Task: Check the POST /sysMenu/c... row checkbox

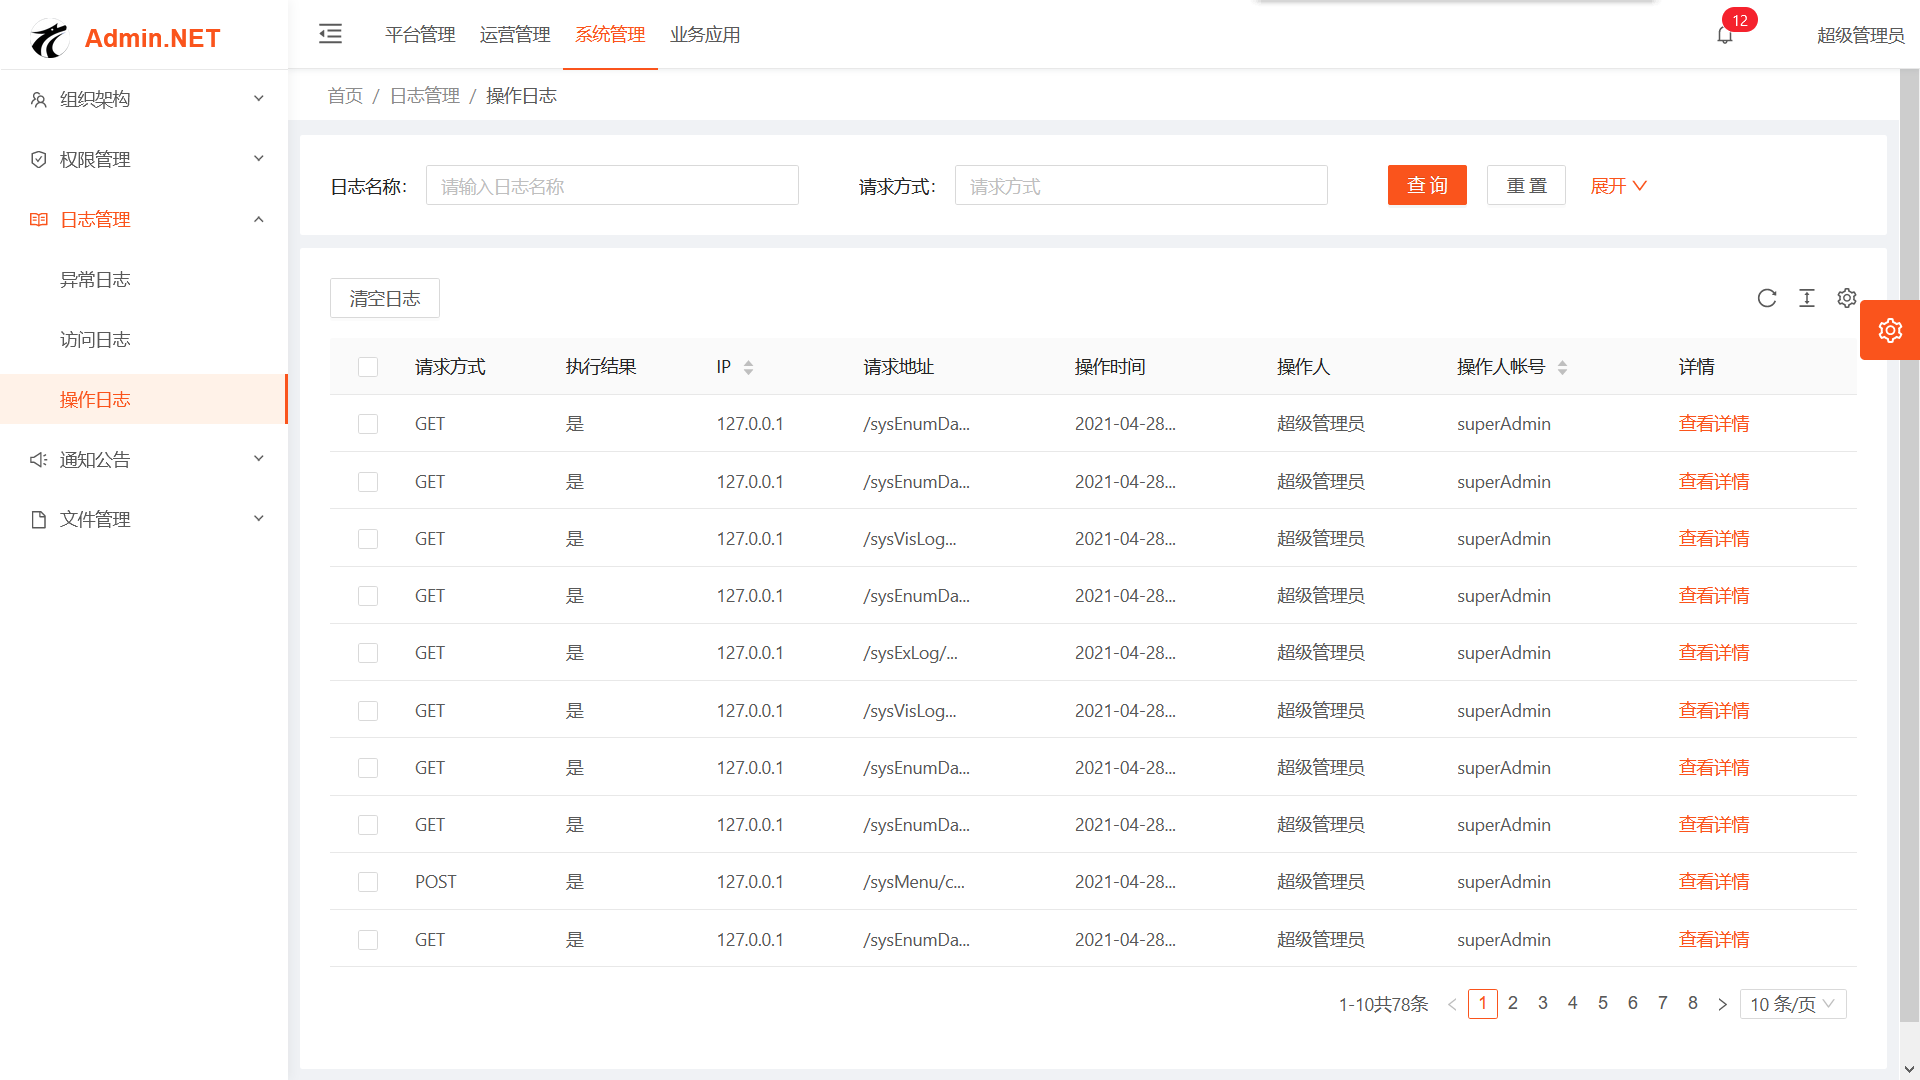Action: (x=368, y=882)
